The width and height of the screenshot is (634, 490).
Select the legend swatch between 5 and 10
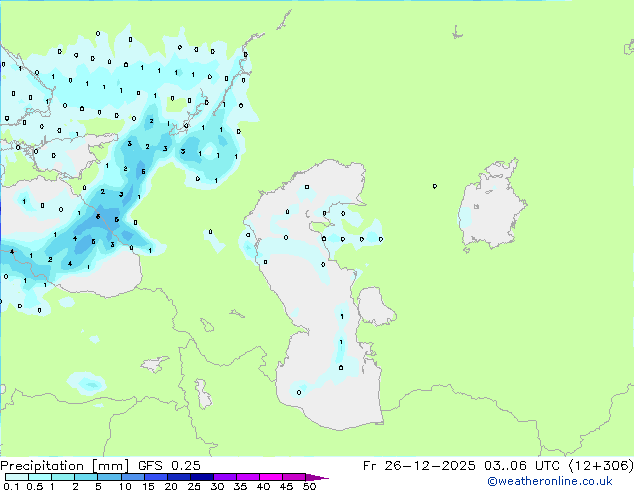(110, 477)
